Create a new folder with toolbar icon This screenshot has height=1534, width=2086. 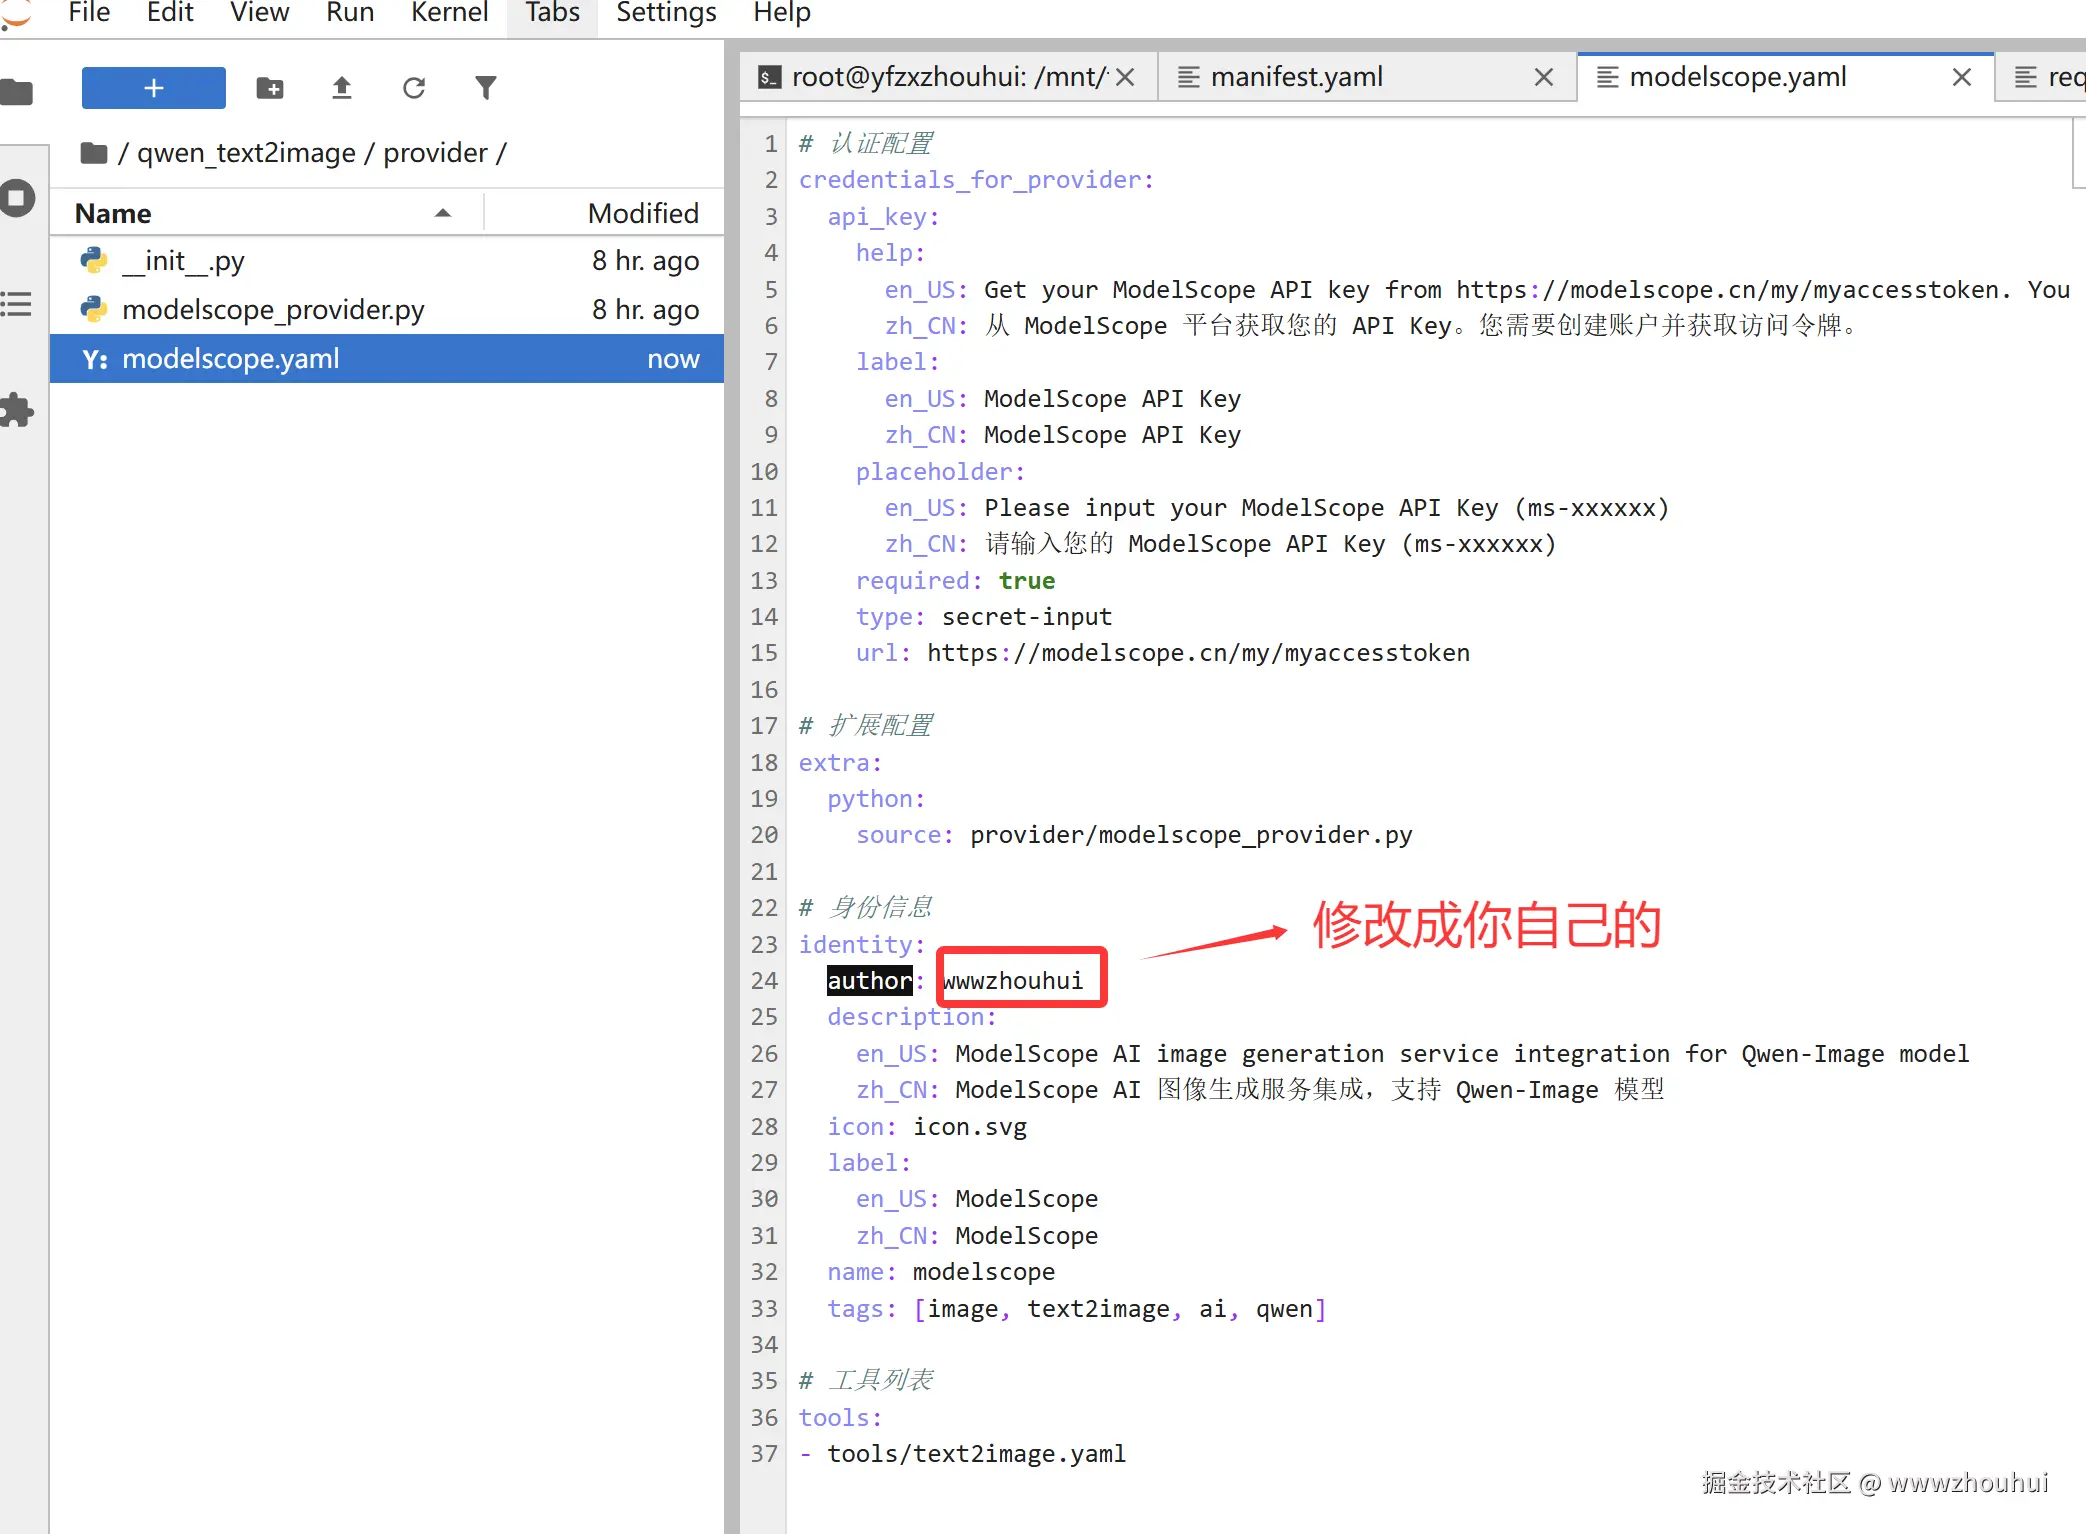click(270, 88)
